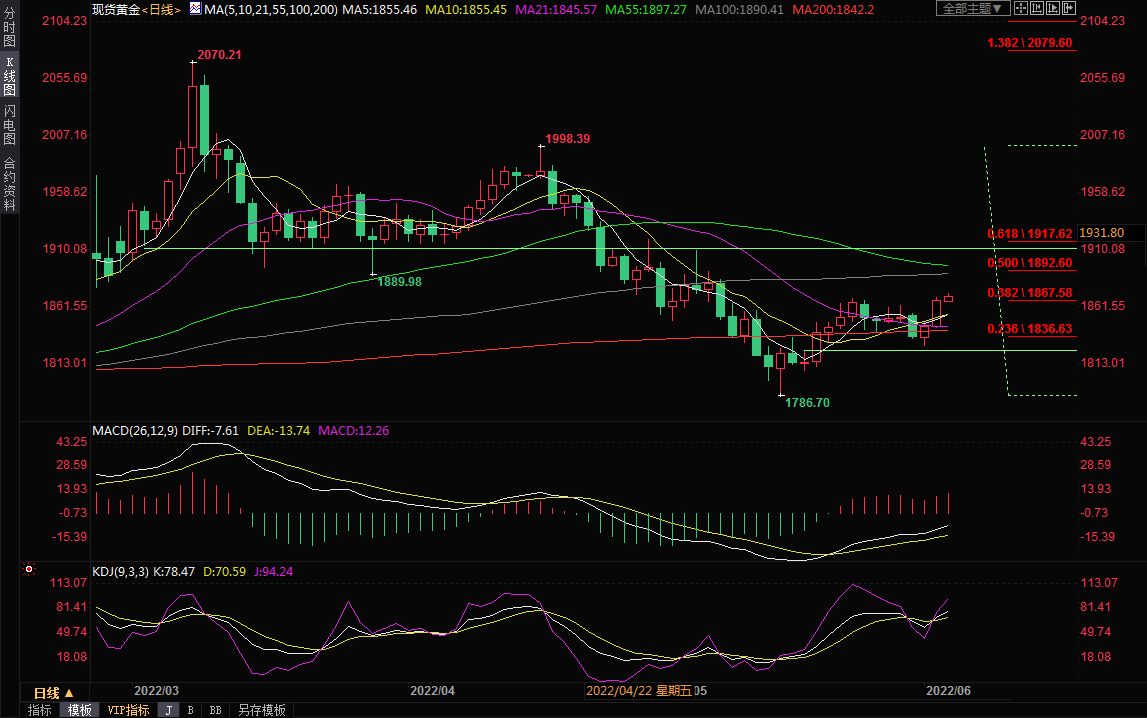Click the 0.618 Fibonacci level at 1917.62
Viewport: 1147px width, 718px height.
click(x=1030, y=233)
